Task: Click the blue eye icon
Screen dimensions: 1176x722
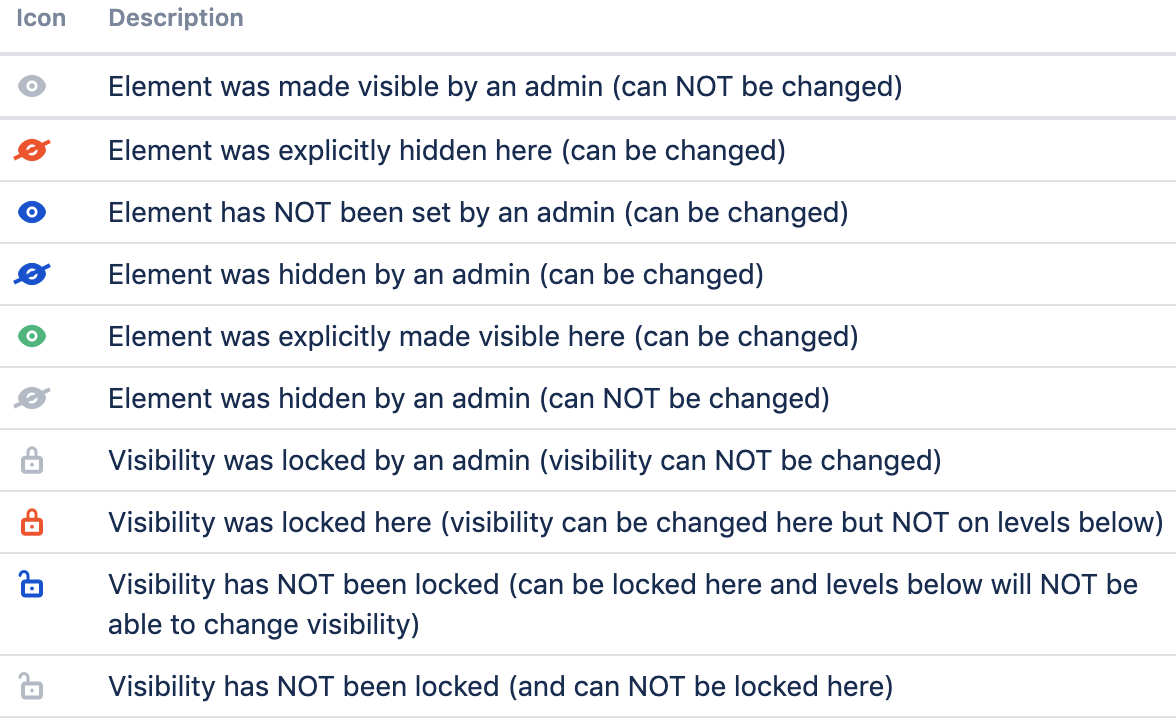Action: 32,213
